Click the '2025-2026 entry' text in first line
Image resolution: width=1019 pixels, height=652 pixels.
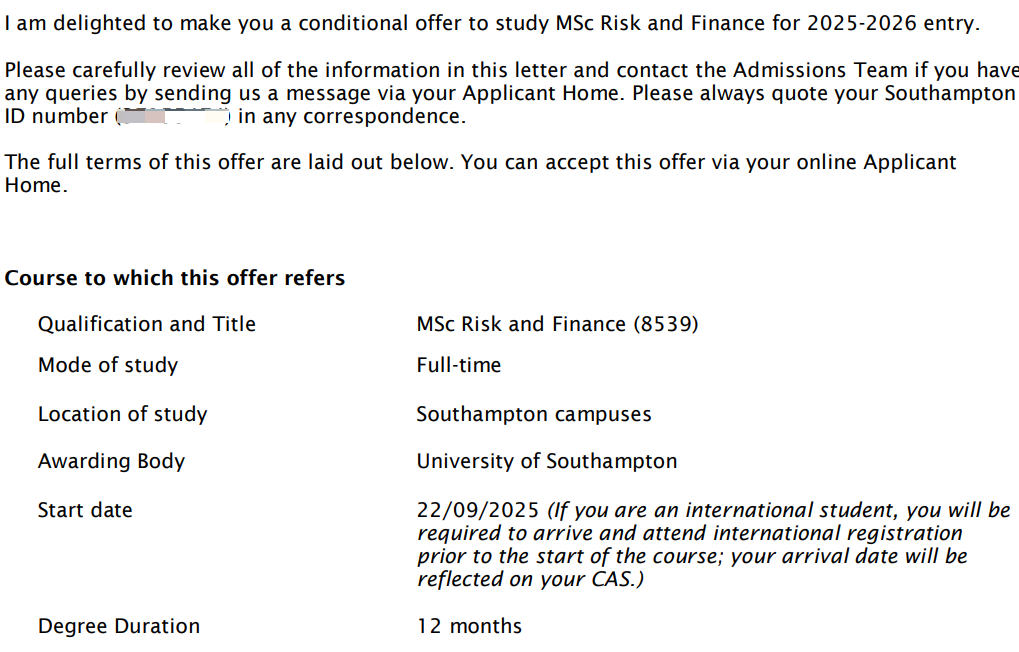pos(893,23)
